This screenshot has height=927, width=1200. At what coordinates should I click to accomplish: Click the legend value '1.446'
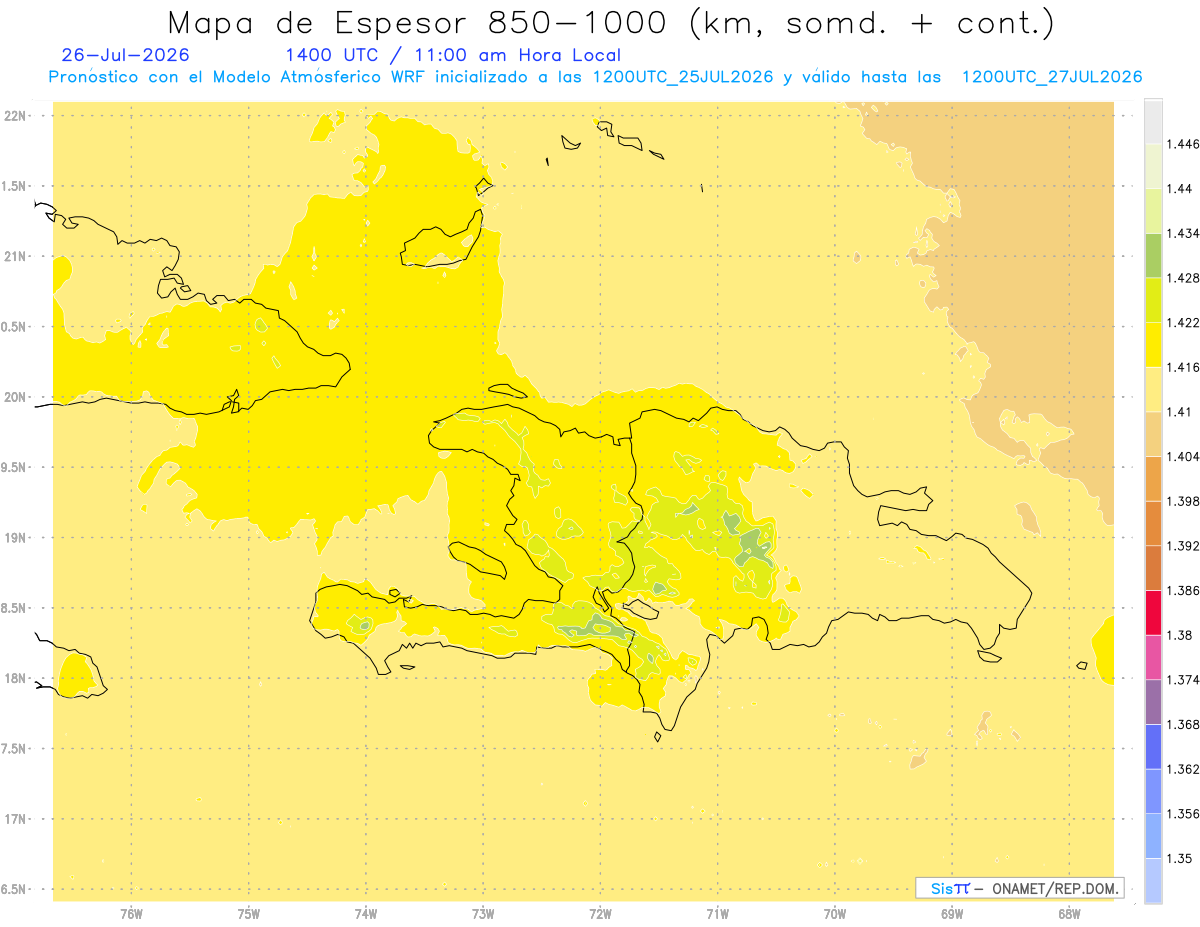1184,144
